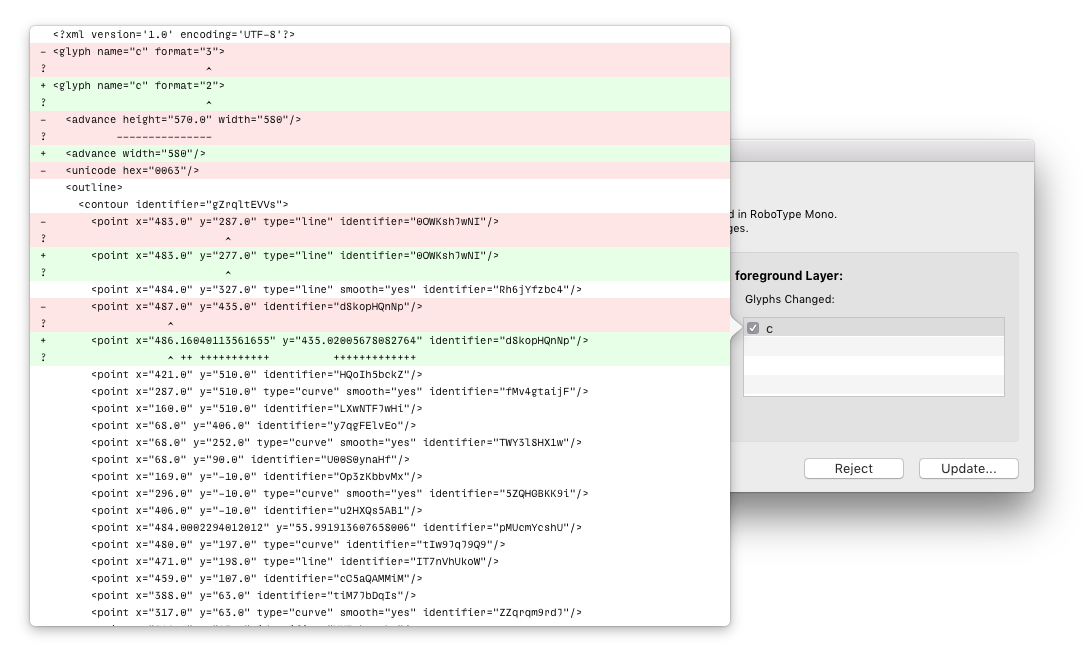This screenshot has height=660, width=1090.
Task: Select the point line with identifier Rh6jYfzbc4
Action: click(336, 289)
